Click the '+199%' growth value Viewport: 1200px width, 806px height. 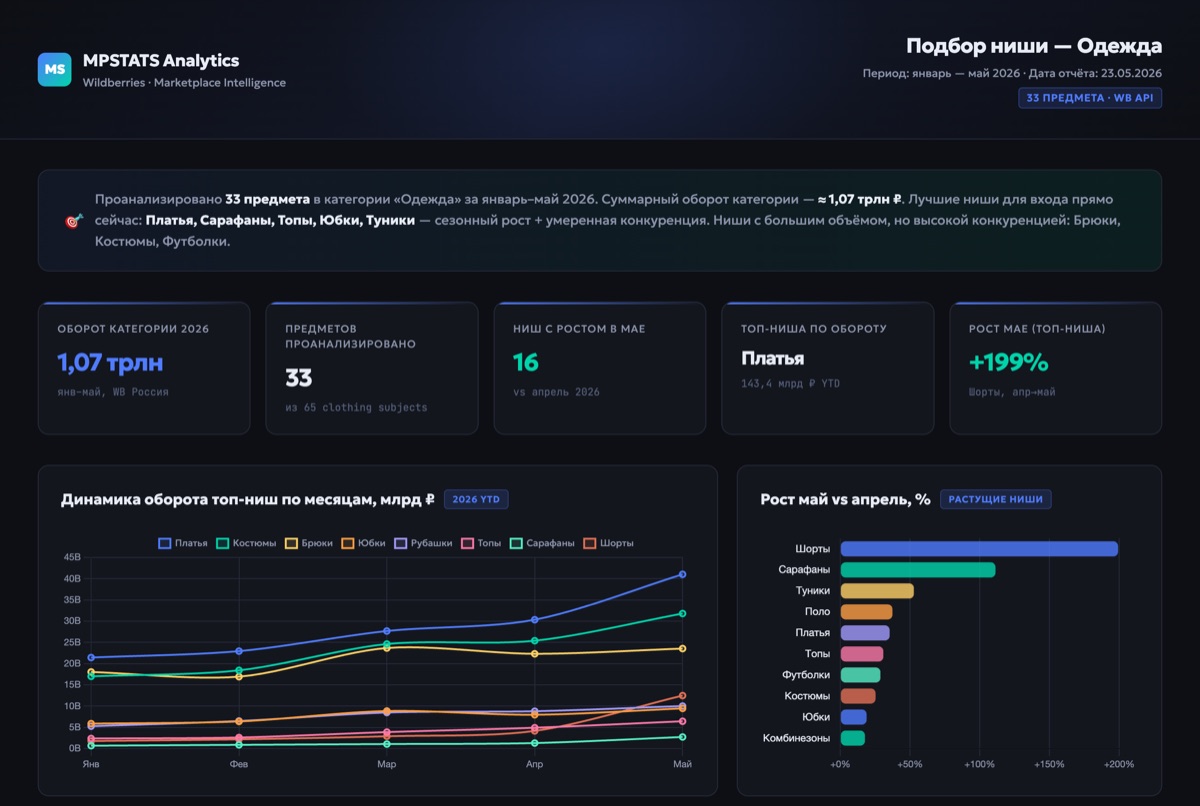[1009, 362]
